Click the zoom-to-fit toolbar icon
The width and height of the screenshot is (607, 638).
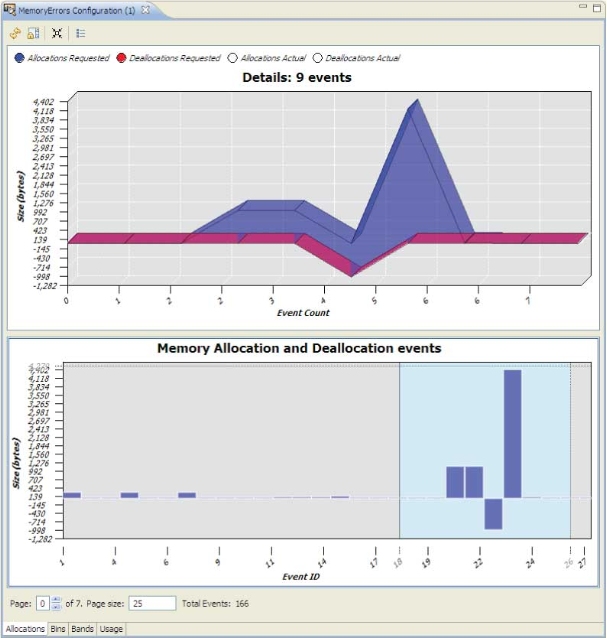pos(57,32)
